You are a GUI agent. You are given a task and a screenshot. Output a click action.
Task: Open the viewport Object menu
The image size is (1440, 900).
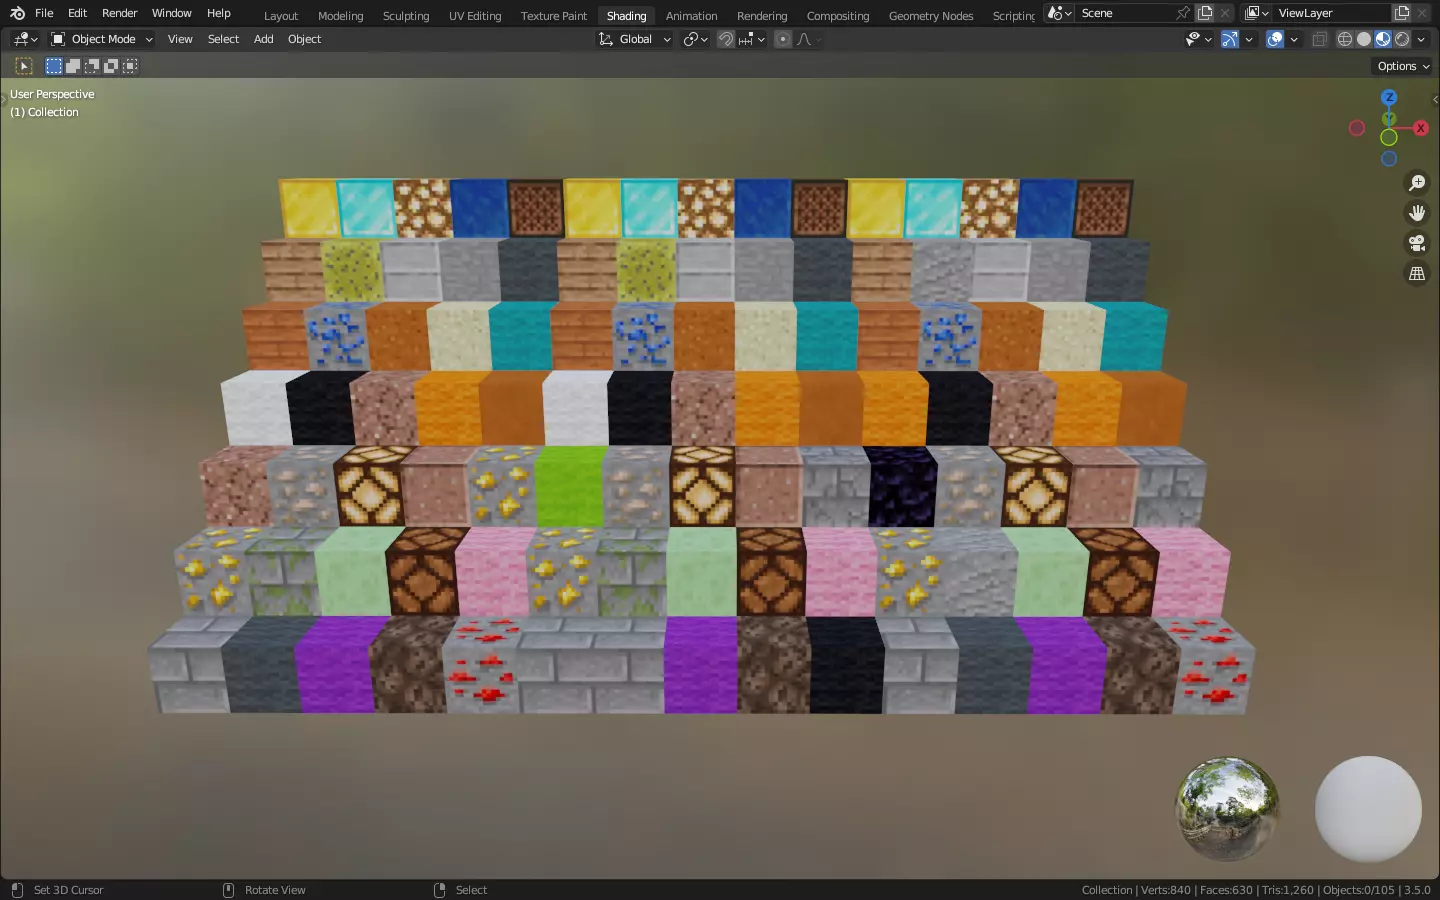(x=304, y=39)
